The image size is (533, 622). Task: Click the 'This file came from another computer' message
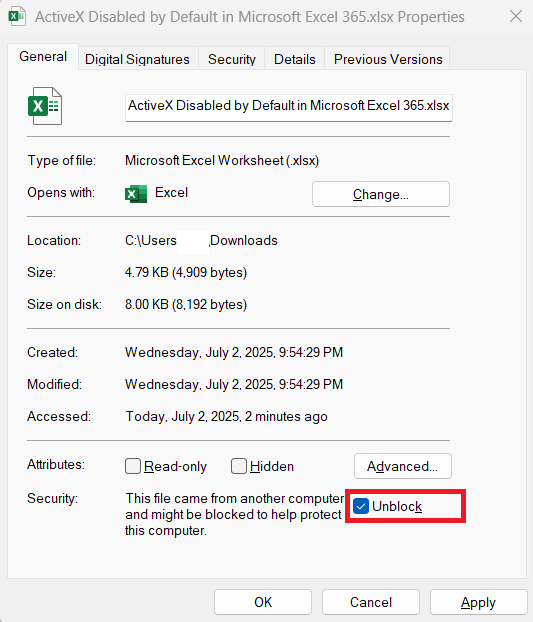pyautogui.click(x=235, y=514)
